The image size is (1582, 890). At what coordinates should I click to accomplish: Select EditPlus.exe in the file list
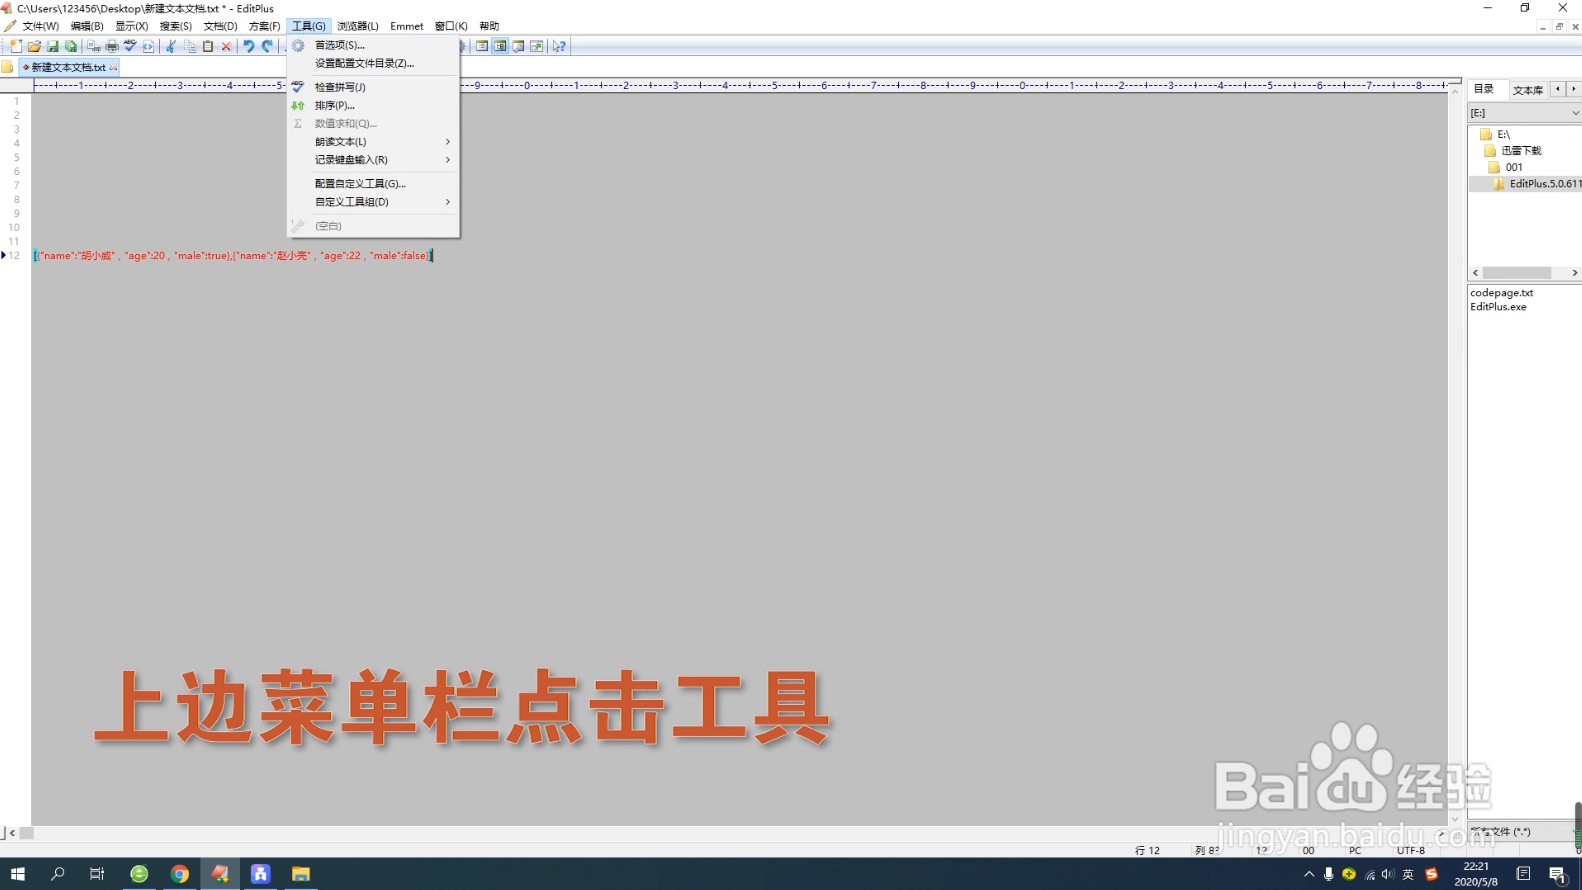1498,307
